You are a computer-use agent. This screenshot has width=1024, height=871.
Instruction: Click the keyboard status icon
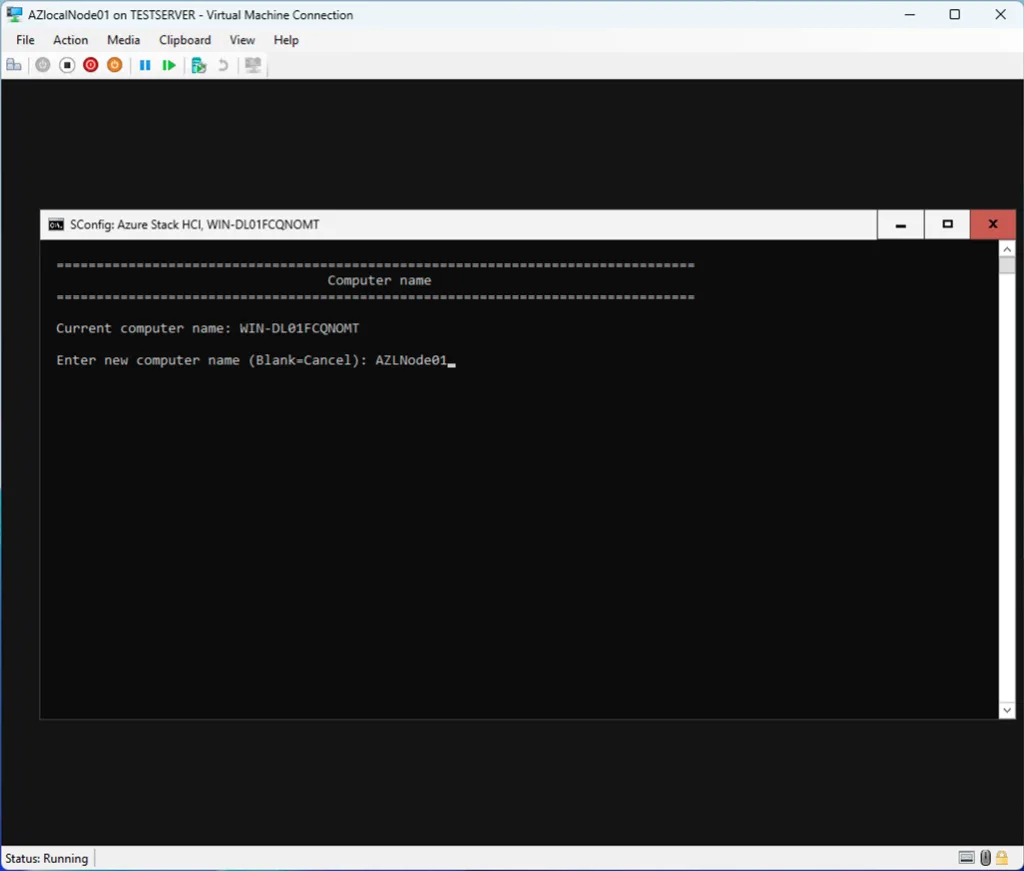pyautogui.click(x=966, y=857)
